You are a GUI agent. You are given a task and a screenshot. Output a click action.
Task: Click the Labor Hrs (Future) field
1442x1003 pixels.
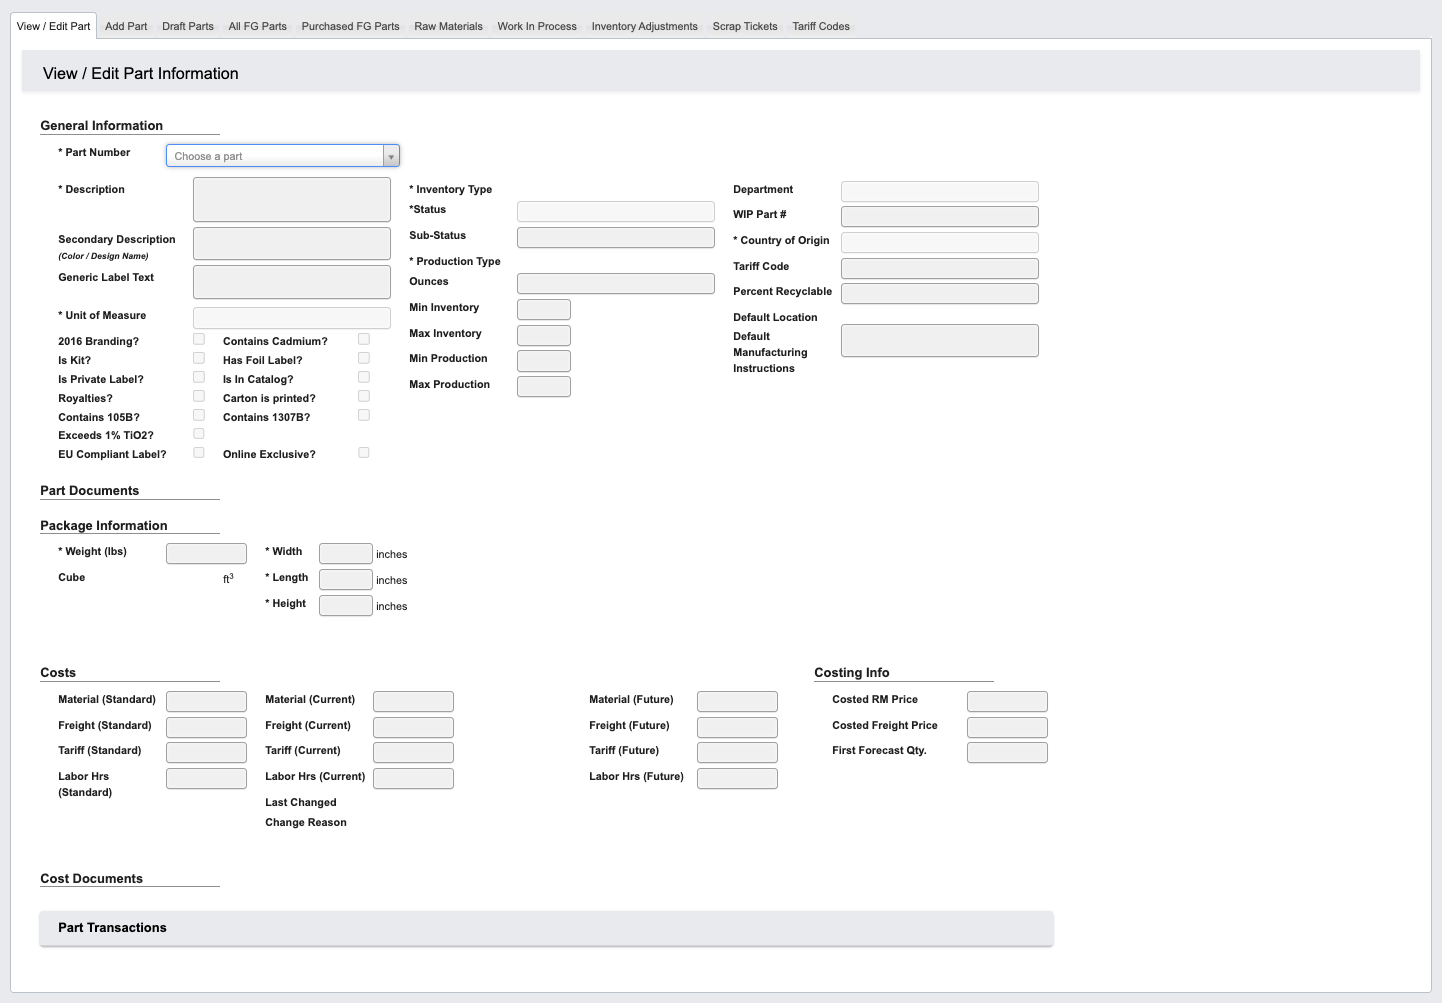click(x=737, y=778)
